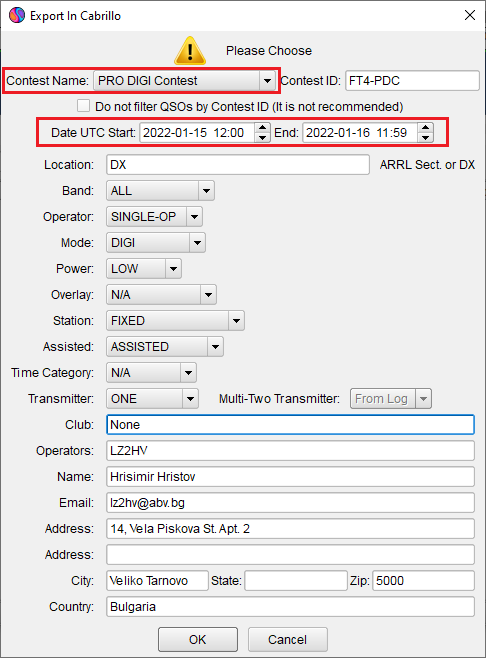Open the Transmitter ONE dropdown
Viewport: 486px width, 658px height.
pos(190,399)
